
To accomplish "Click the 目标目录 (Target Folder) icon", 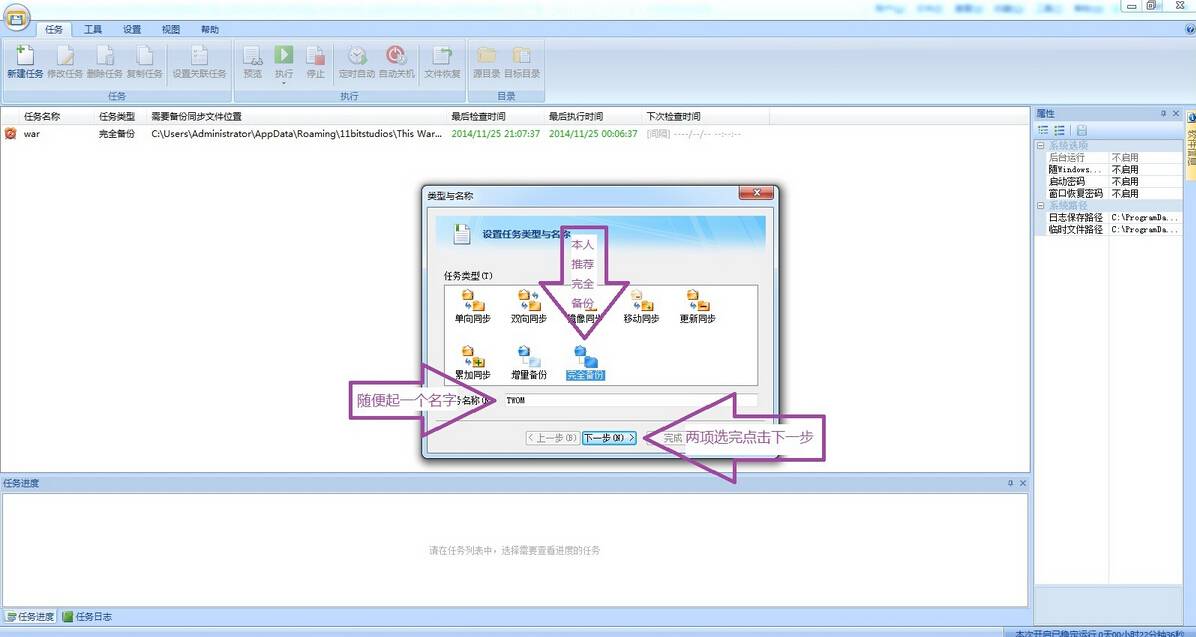I will click(522, 56).
